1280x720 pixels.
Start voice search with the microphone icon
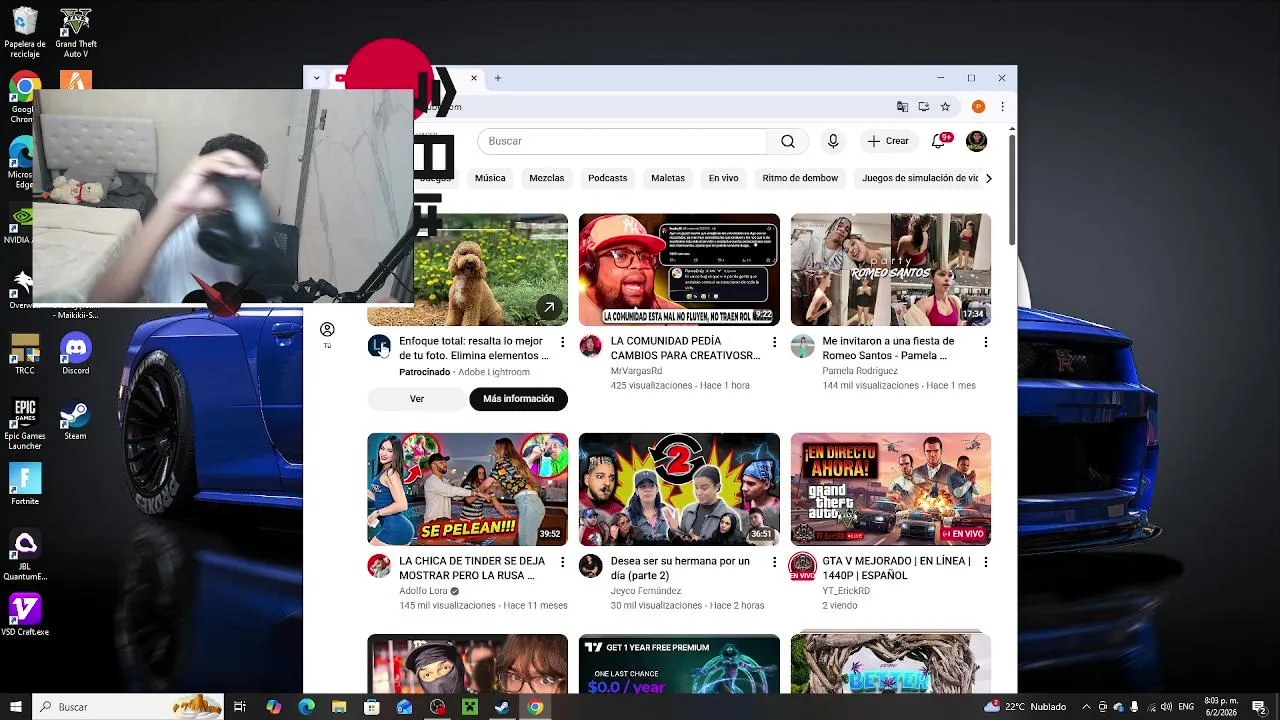click(833, 141)
